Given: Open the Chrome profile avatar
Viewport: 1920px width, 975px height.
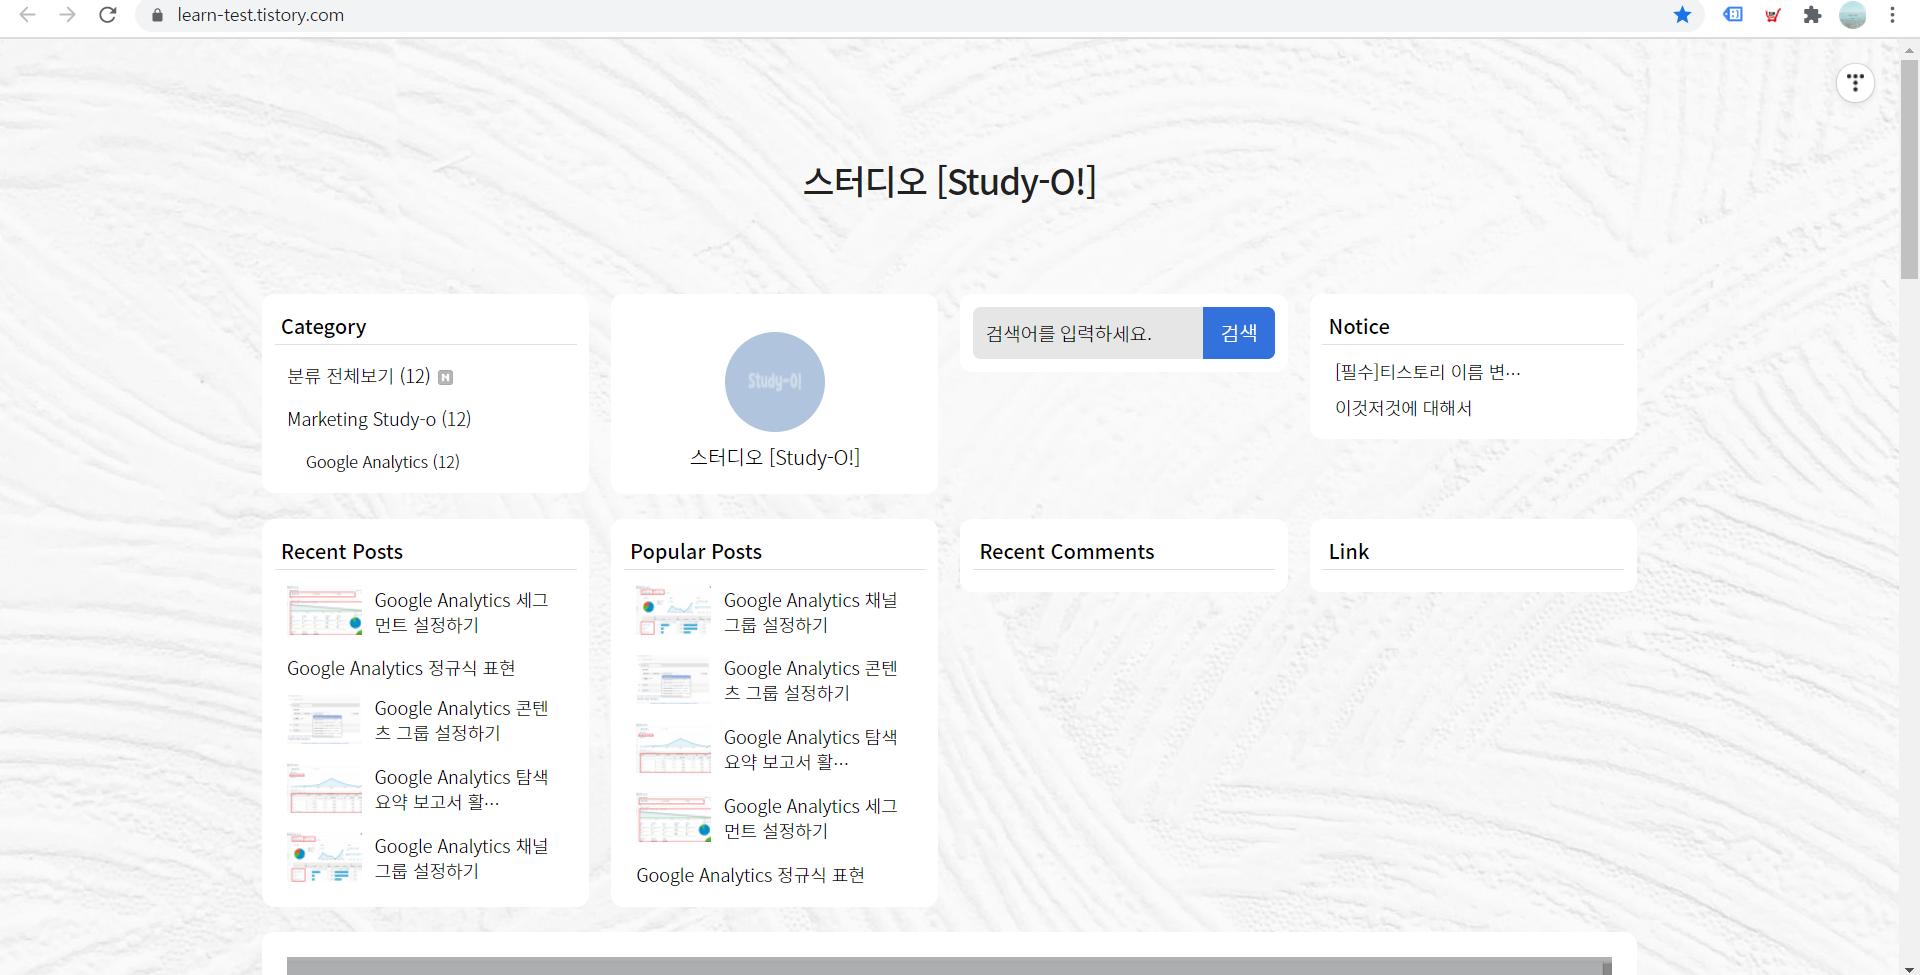Looking at the screenshot, I should click(x=1853, y=15).
